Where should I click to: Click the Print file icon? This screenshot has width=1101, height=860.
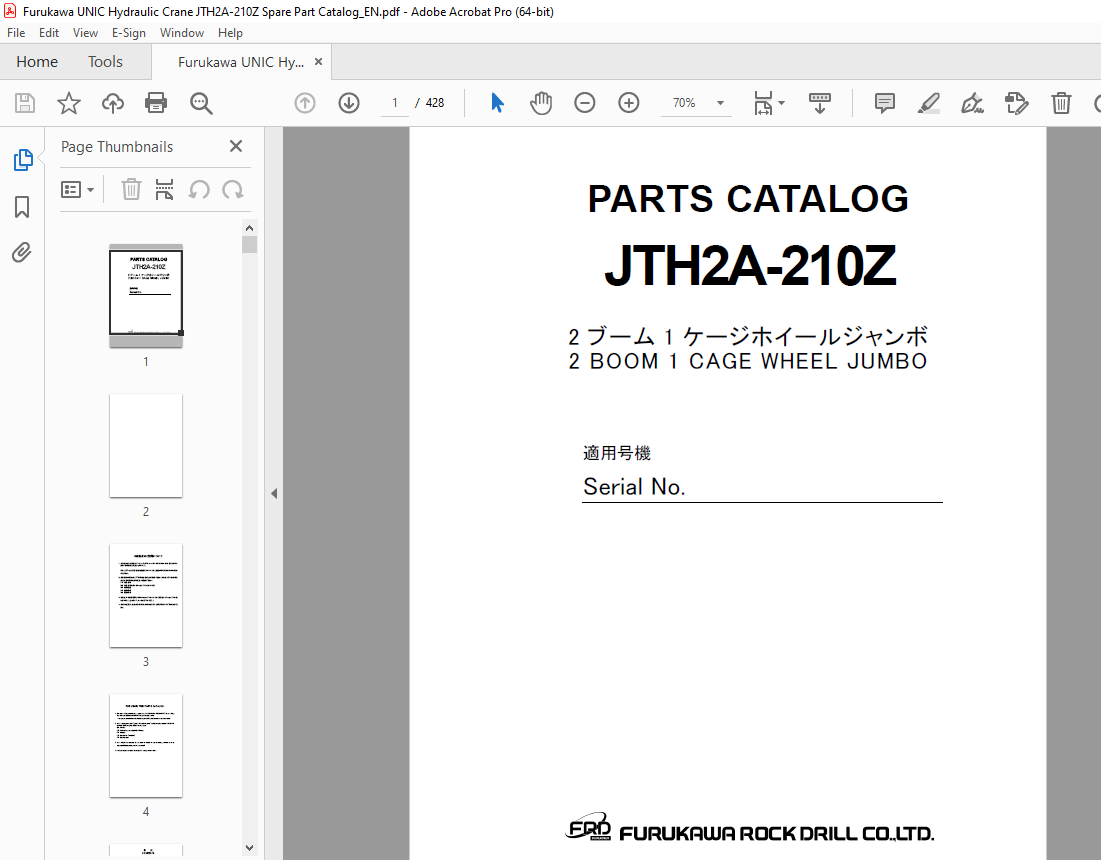pyautogui.click(x=156, y=103)
